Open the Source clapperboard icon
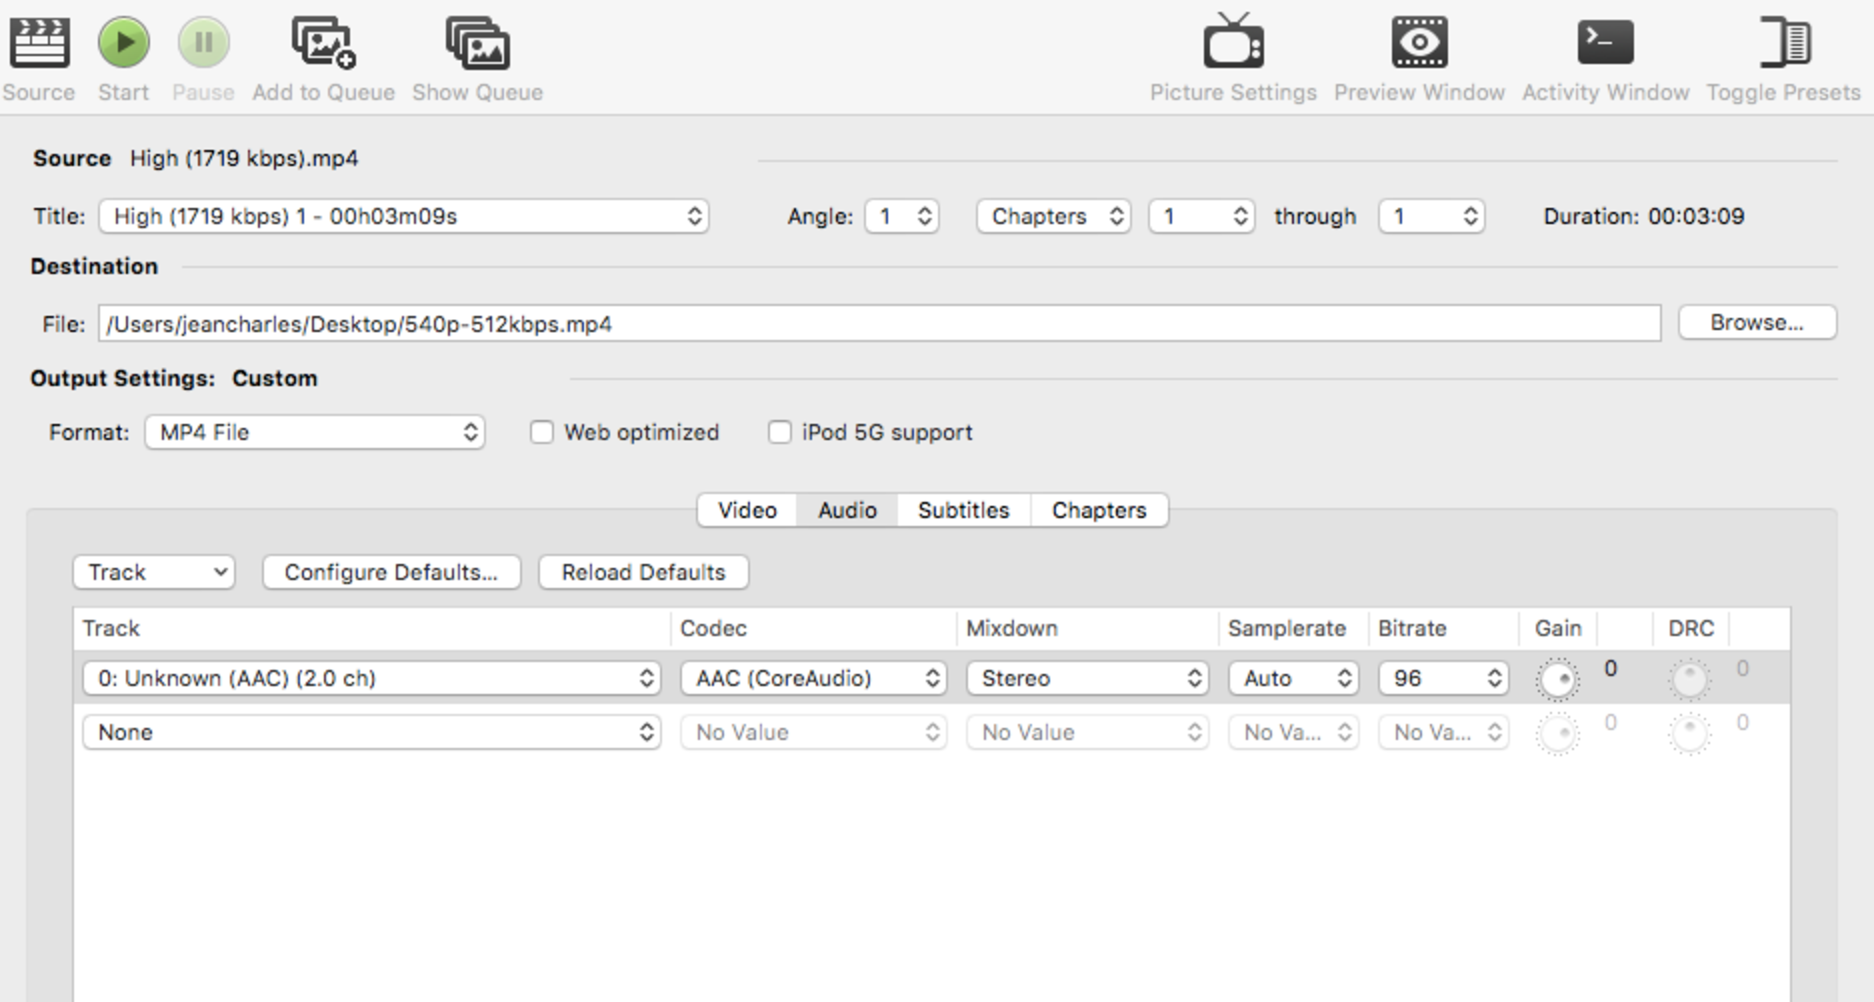The height and width of the screenshot is (1002, 1874). [39, 44]
